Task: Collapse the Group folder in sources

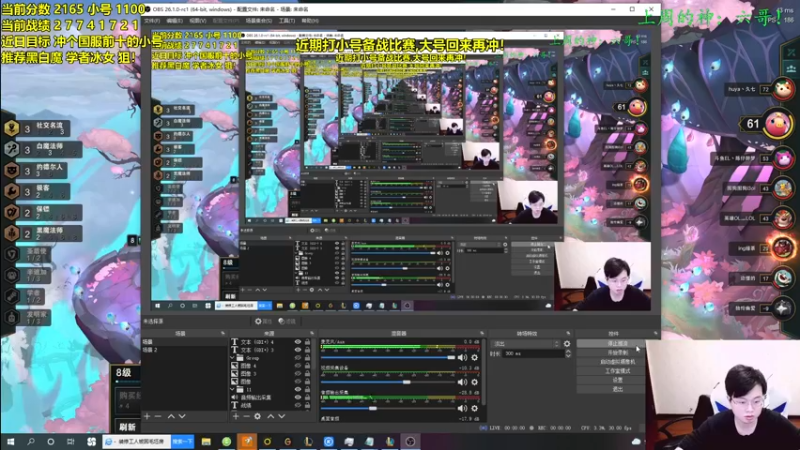Action: [x=233, y=358]
